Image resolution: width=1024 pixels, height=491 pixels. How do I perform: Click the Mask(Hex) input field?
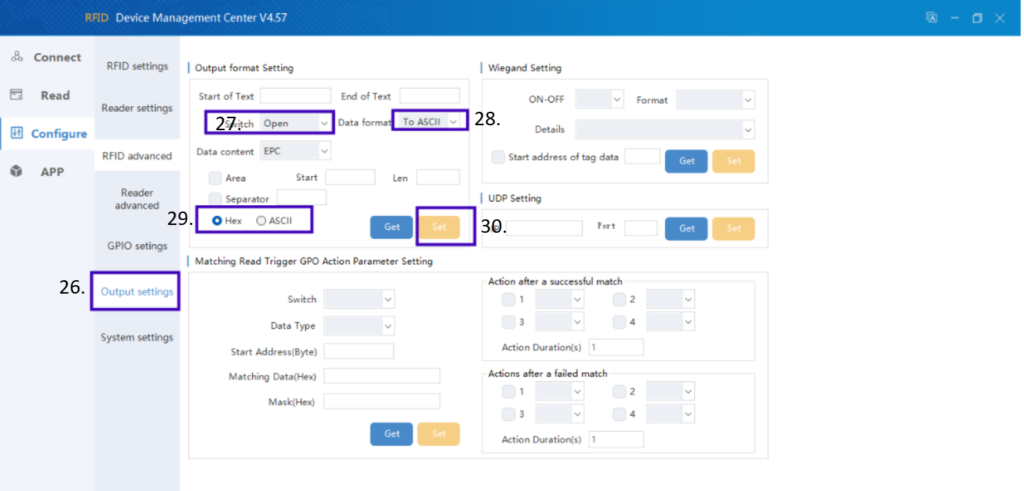pyautogui.click(x=382, y=402)
